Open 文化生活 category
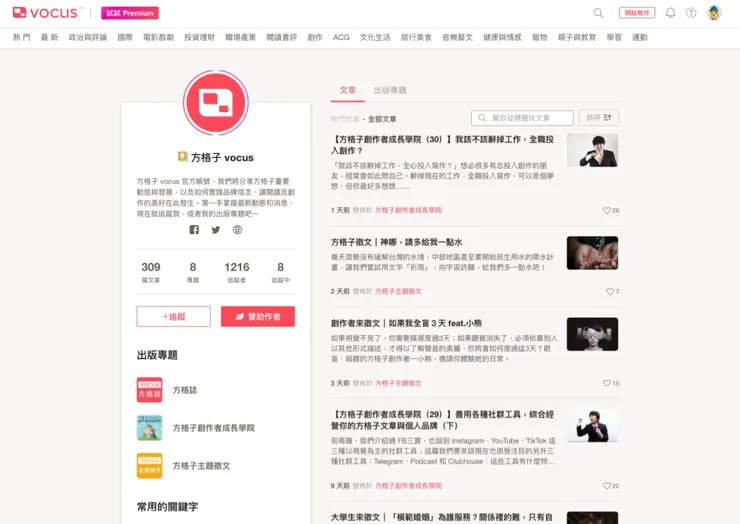740x524 pixels. coord(375,37)
